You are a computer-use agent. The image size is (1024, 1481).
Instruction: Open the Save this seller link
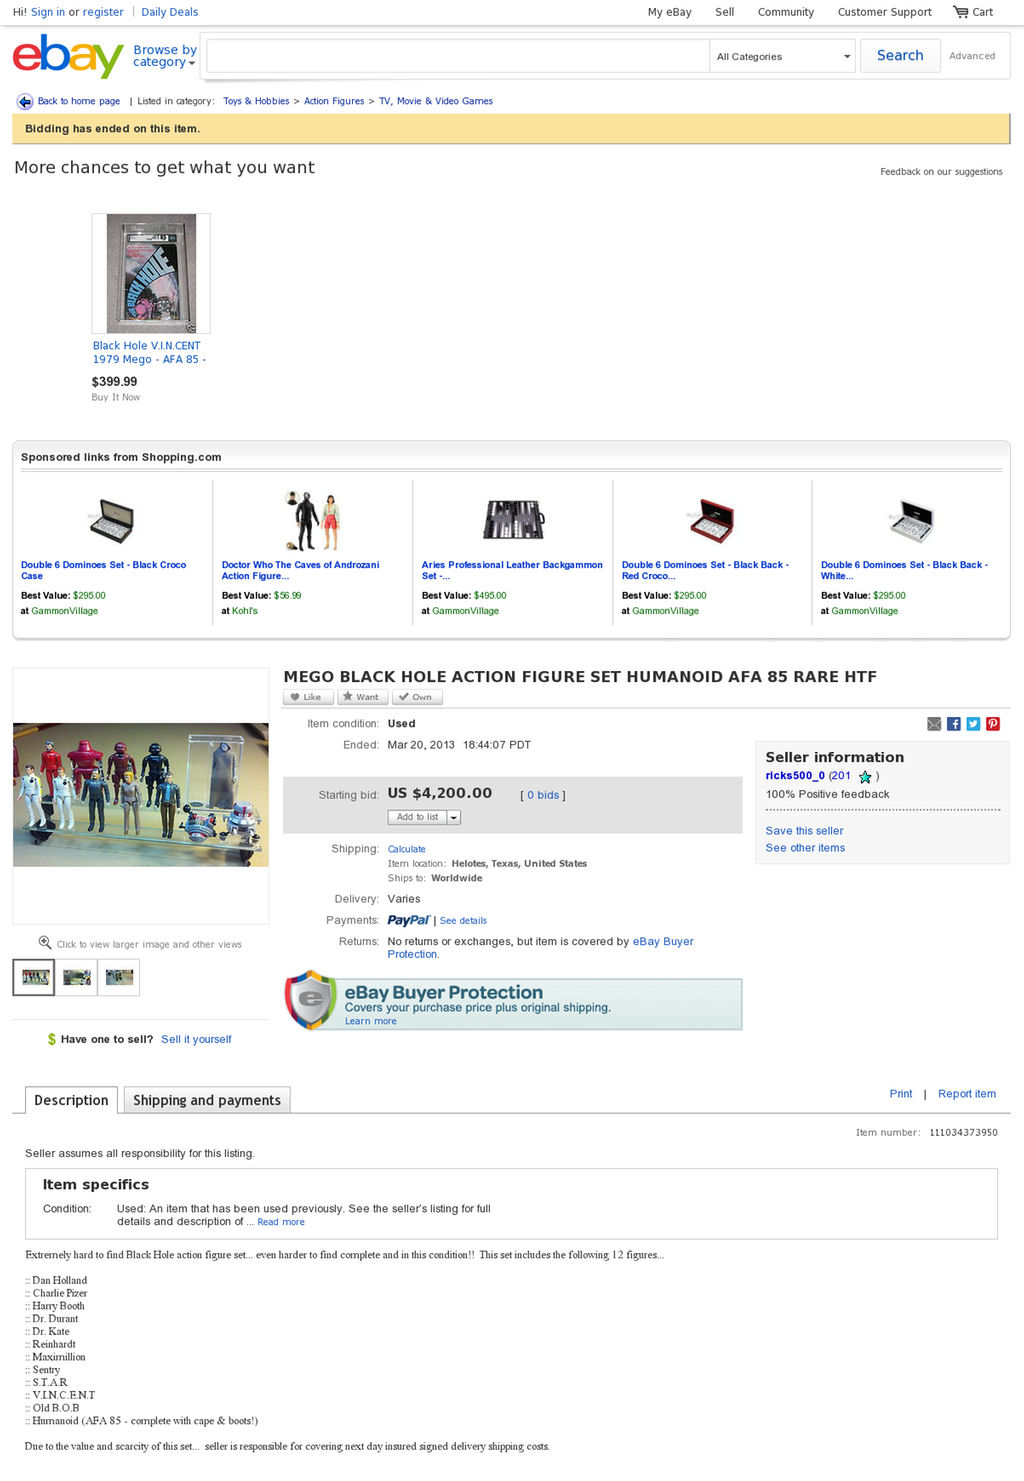tap(804, 831)
